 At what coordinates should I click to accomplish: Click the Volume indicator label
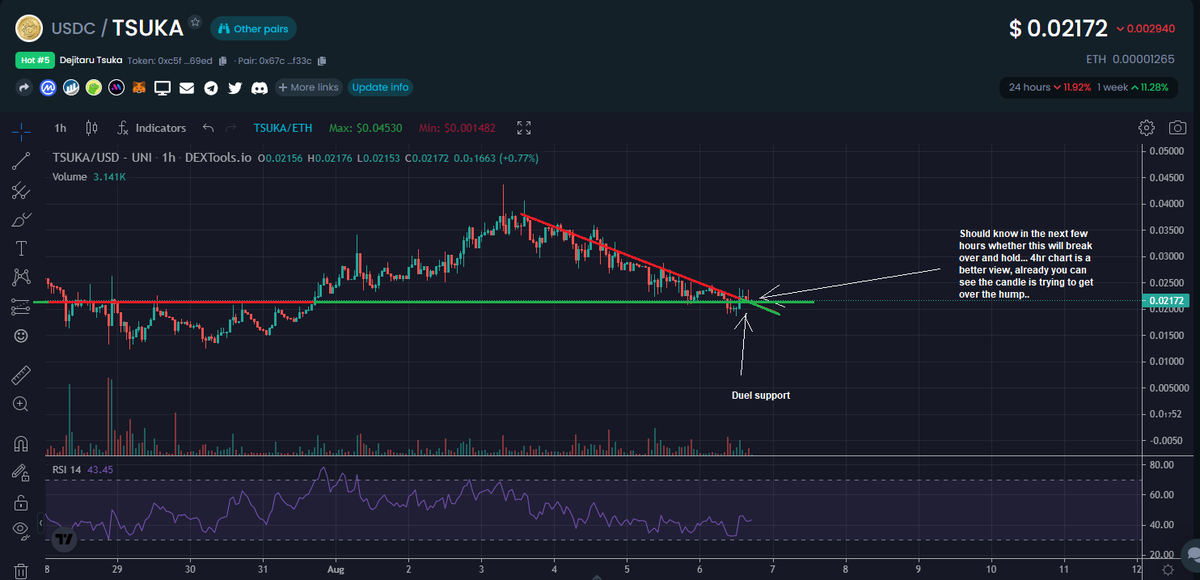[69, 177]
